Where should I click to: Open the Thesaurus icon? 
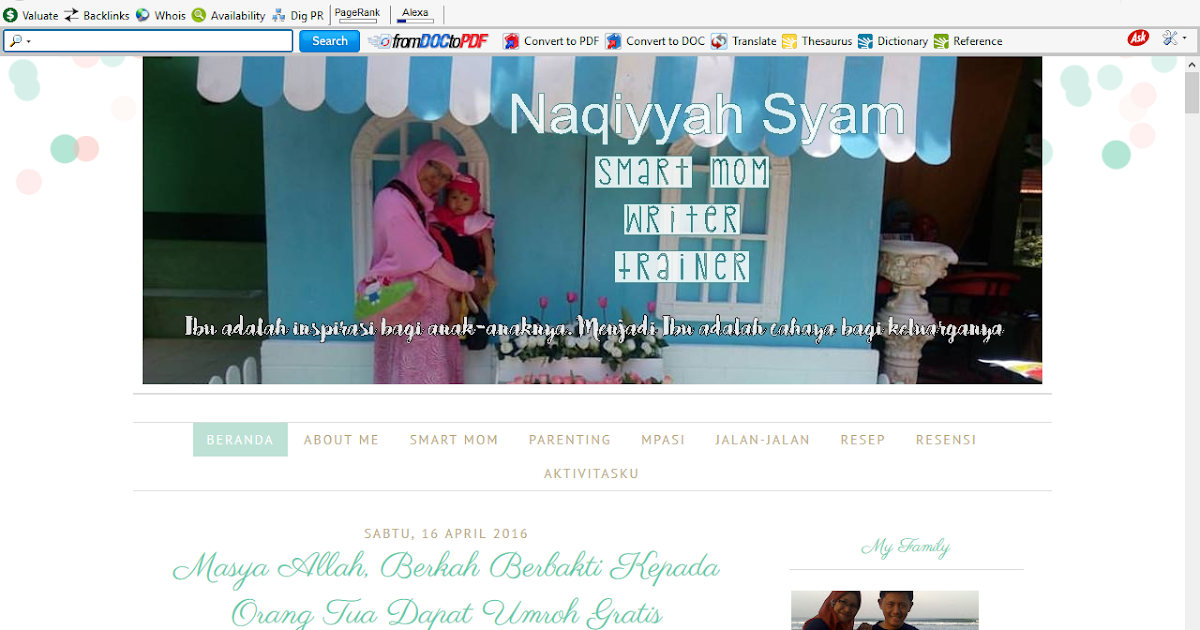click(x=789, y=41)
